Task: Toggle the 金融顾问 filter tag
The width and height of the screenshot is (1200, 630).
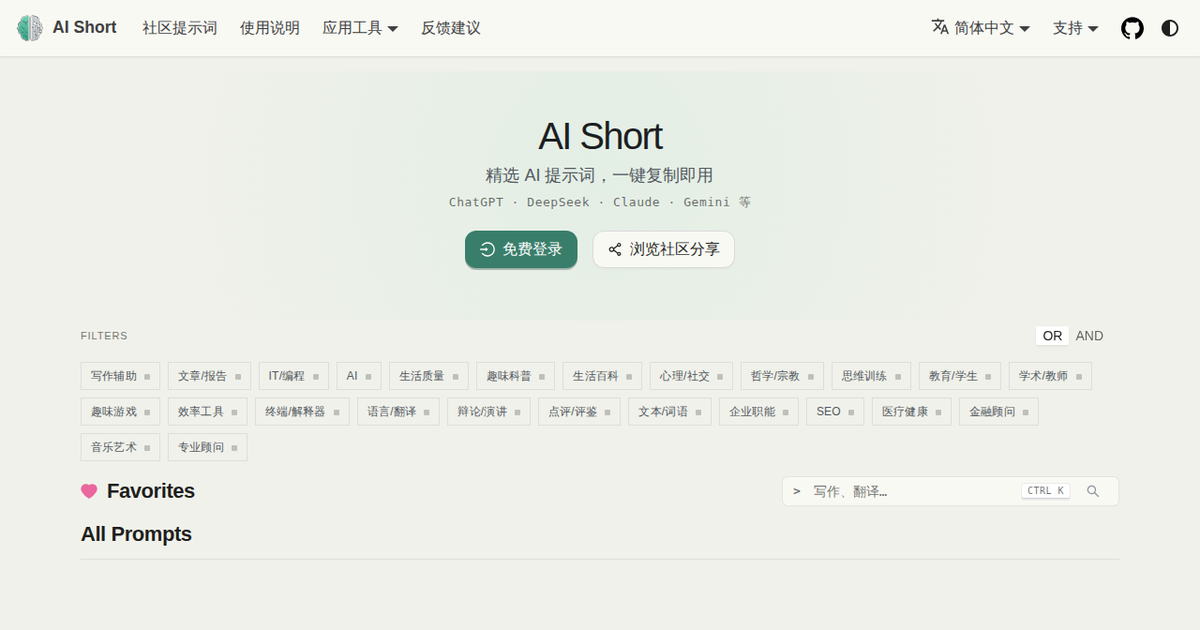Action: (x=999, y=411)
